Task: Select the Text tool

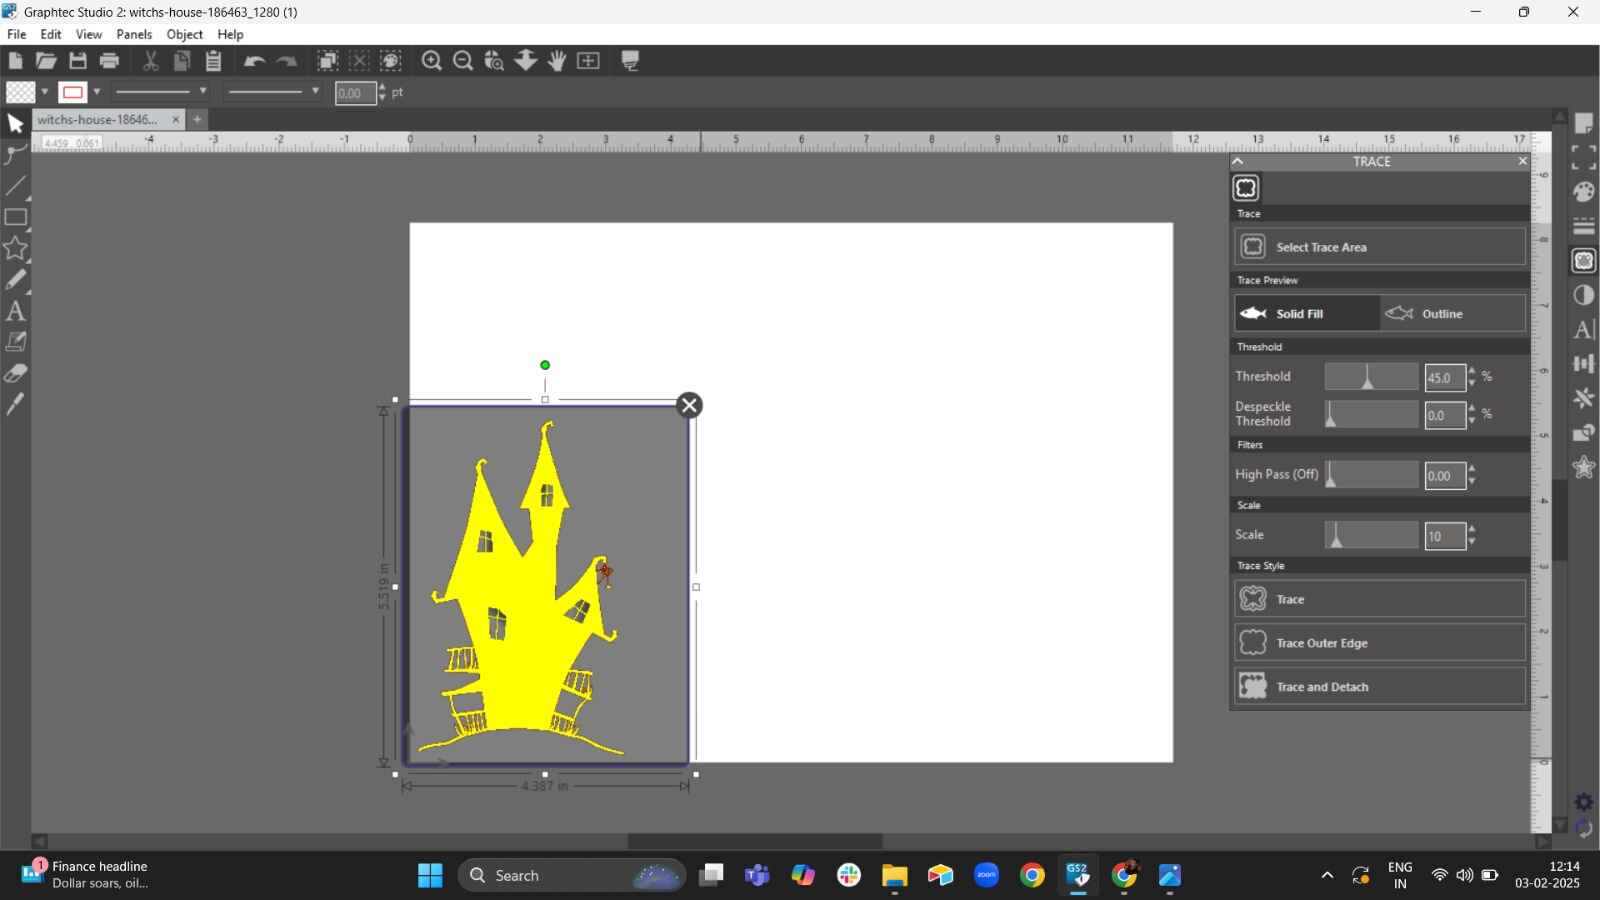Action: click(15, 311)
